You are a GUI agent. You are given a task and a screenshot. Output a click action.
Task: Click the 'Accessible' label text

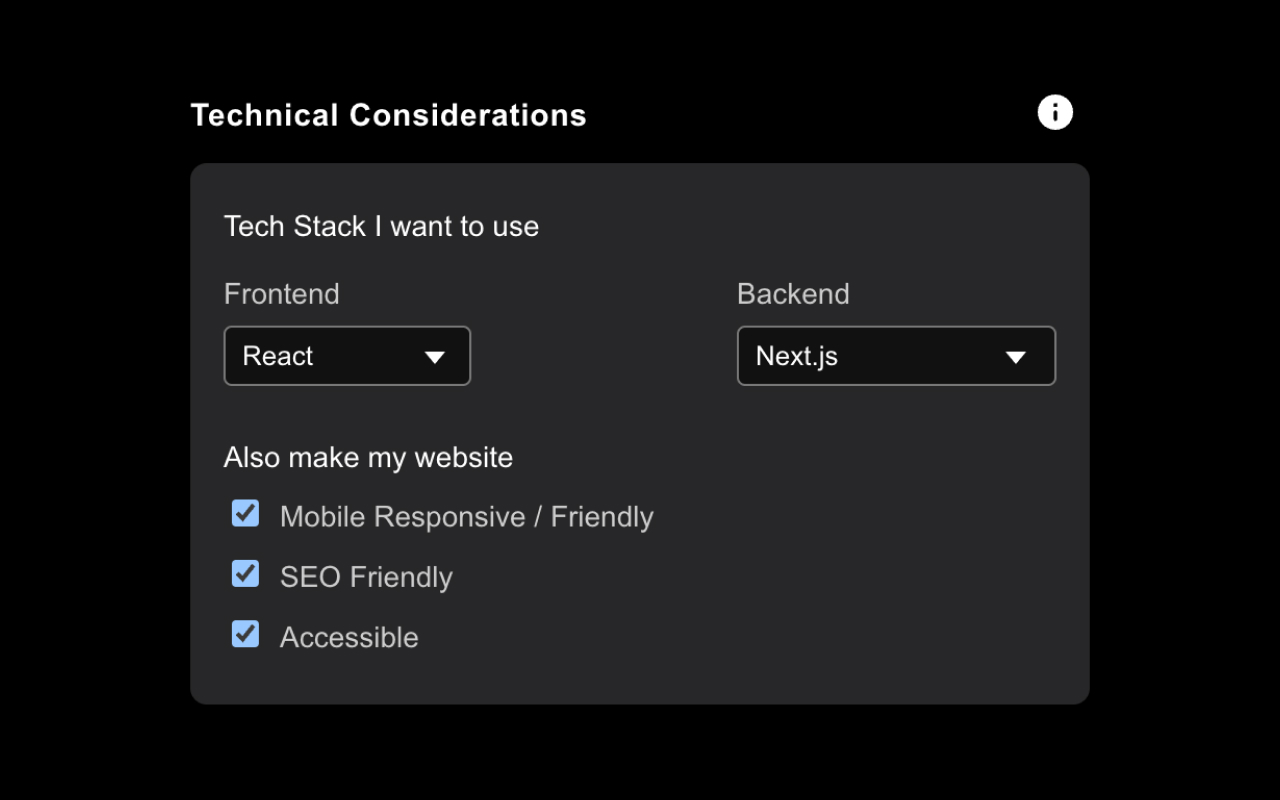349,637
